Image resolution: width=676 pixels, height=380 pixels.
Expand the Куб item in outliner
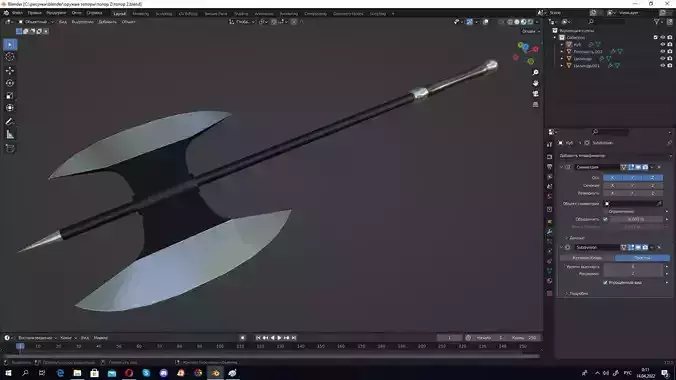(562, 44)
